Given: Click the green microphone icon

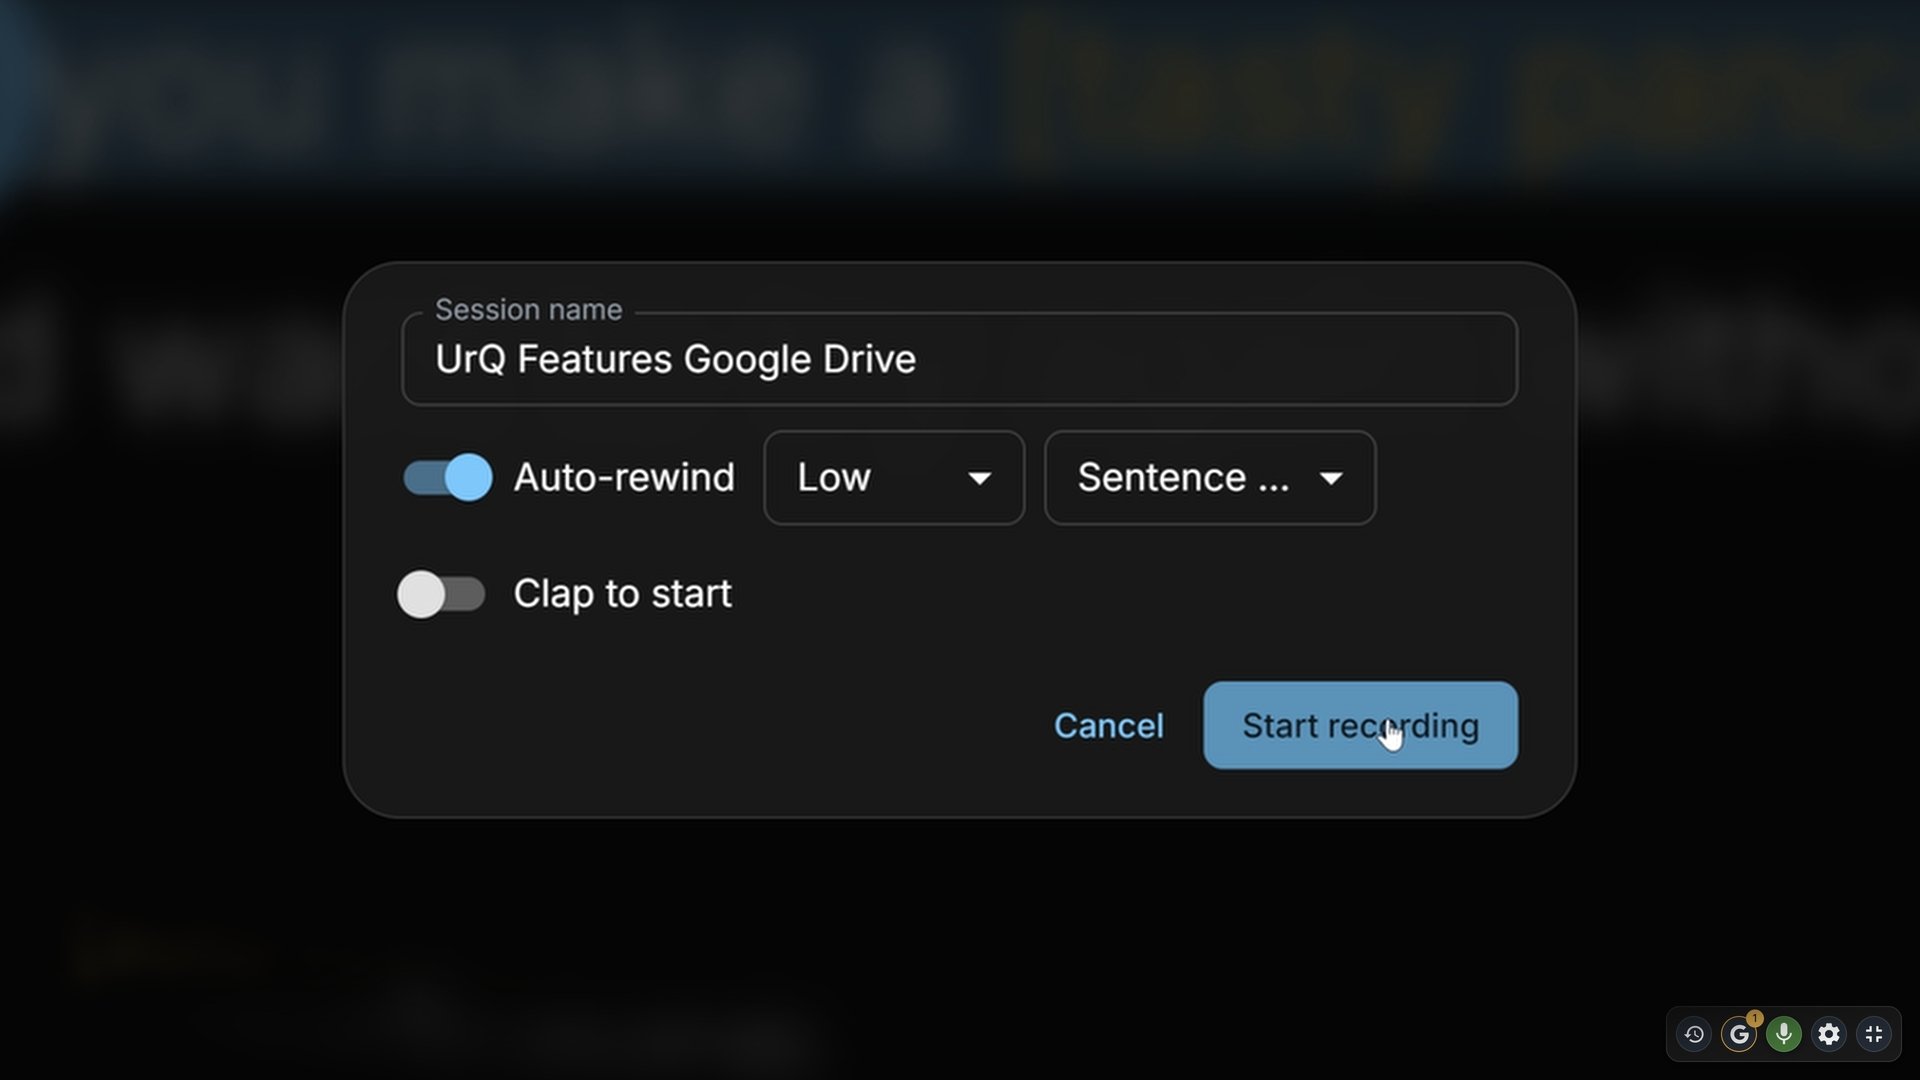Looking at the screenshot, I should tap(1784, 1034).
